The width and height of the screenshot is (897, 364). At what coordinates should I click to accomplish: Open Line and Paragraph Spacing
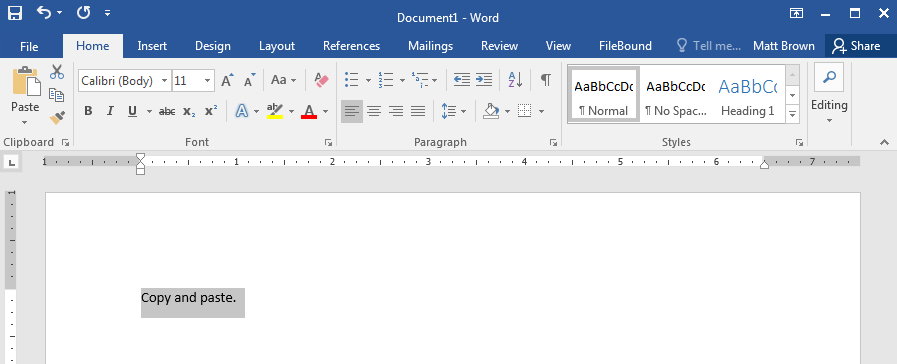(449, 111)
